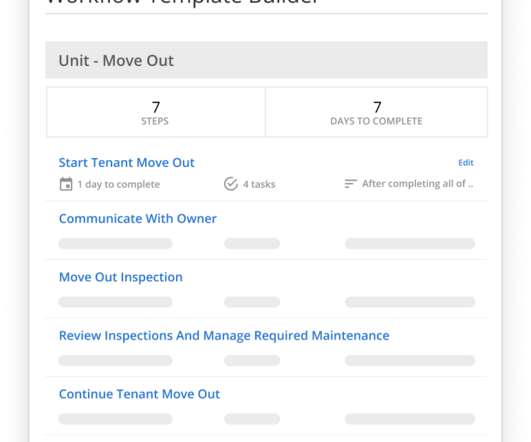531x442 pixels.
Task: Click the calendar icon under Start Tenant Move Out
Action: coord(66,184)
